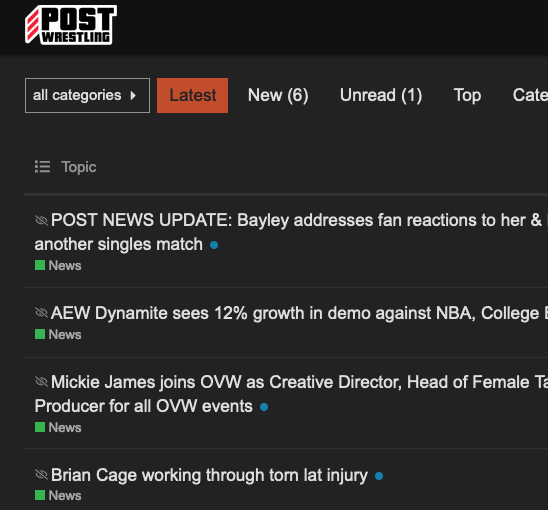Click the POST Wrestling logo
The image size is (548, 510).
tap(71, 25)
